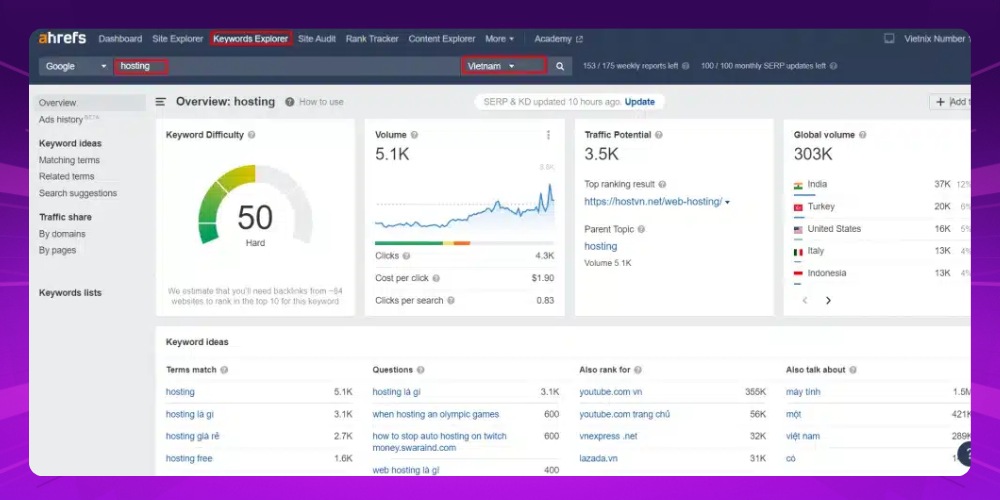Open the 'máy tính' keyword link
The image size is (1000, 500).
[803, 392]
